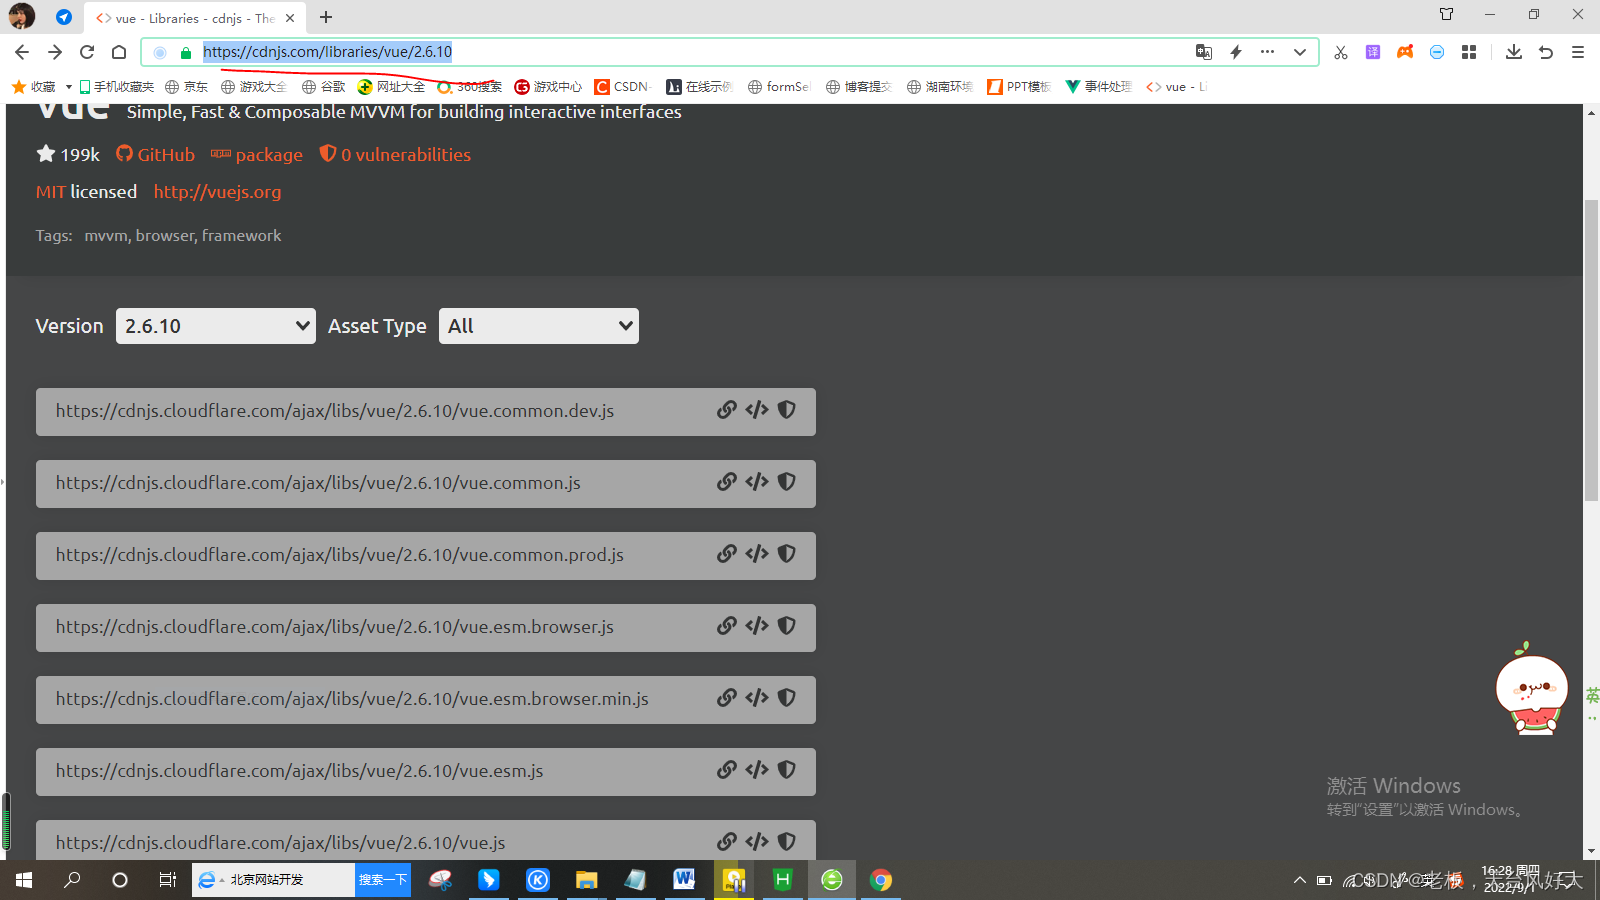Copy URL icon for vue.common.dev.js

[727, 410]
